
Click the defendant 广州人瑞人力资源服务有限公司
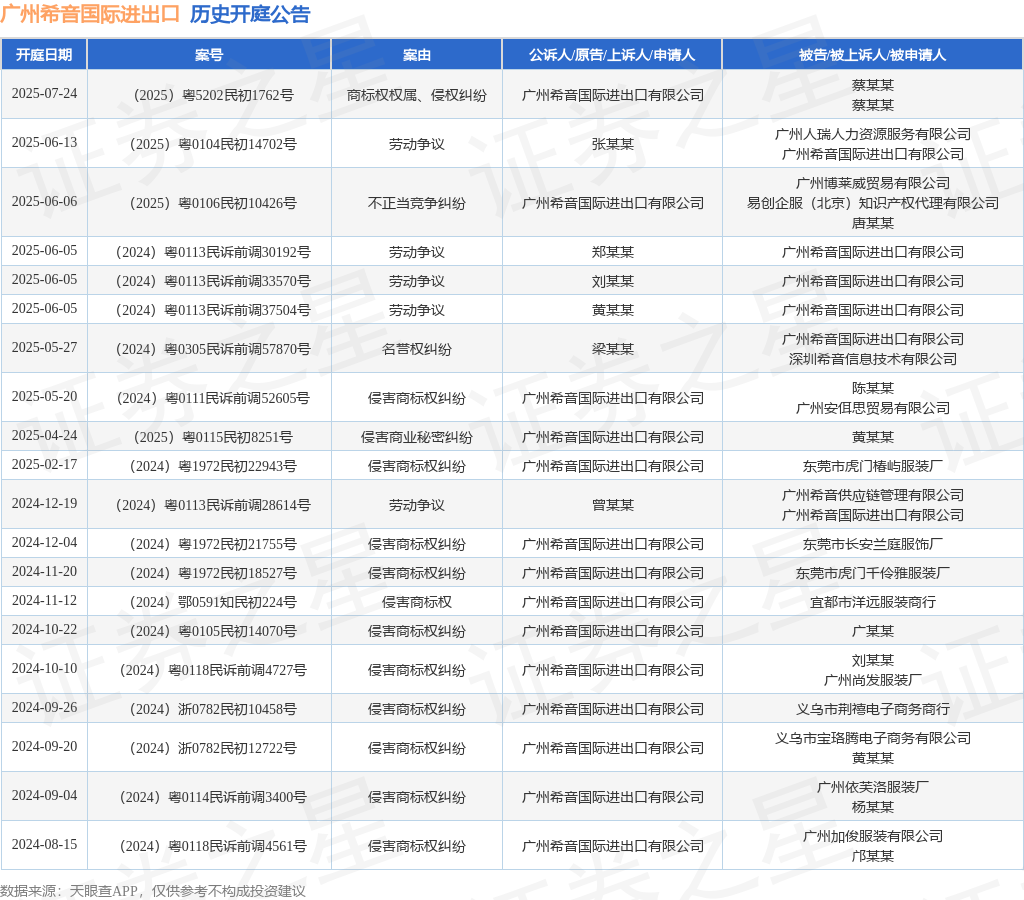tap(872, 134)
